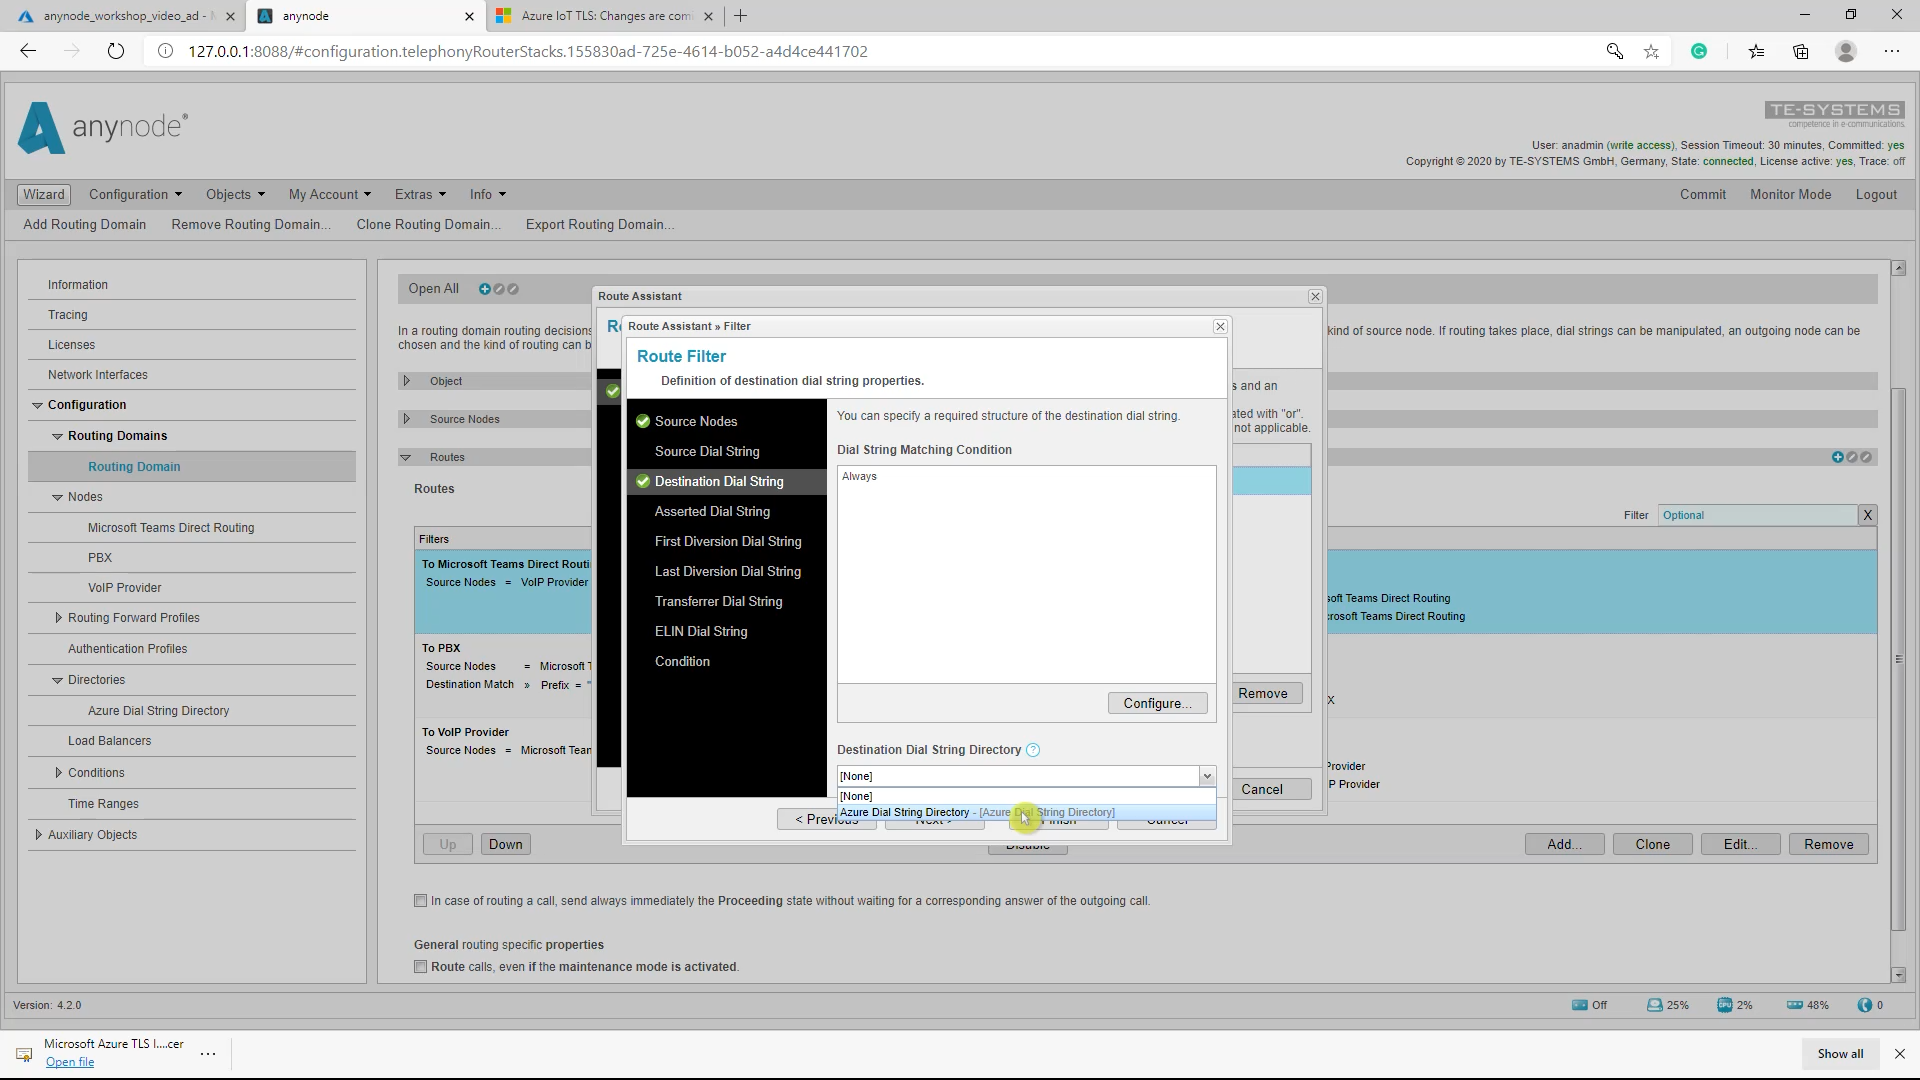
Task: Select Azure Dial String Directory option
Action: click(x=1026, y=813)
